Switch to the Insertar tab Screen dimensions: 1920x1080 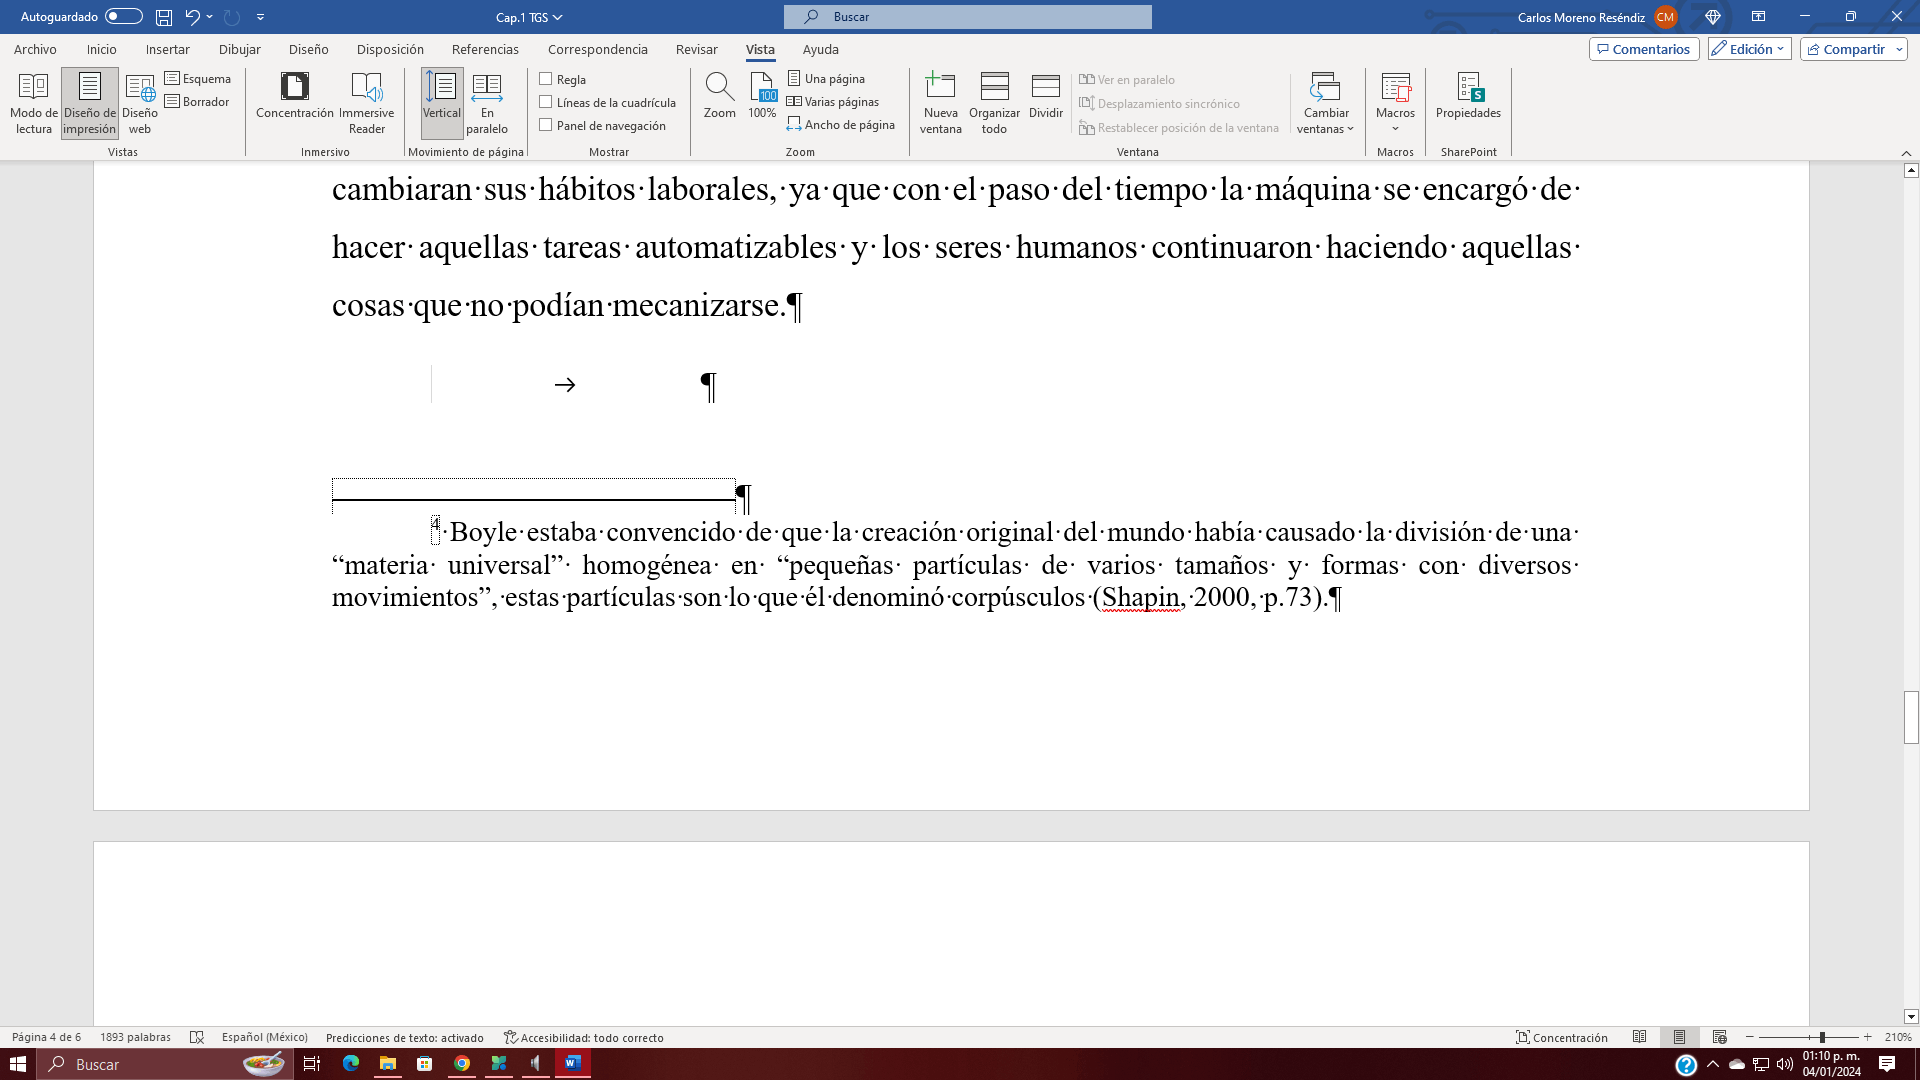click(x=167, y=49)
